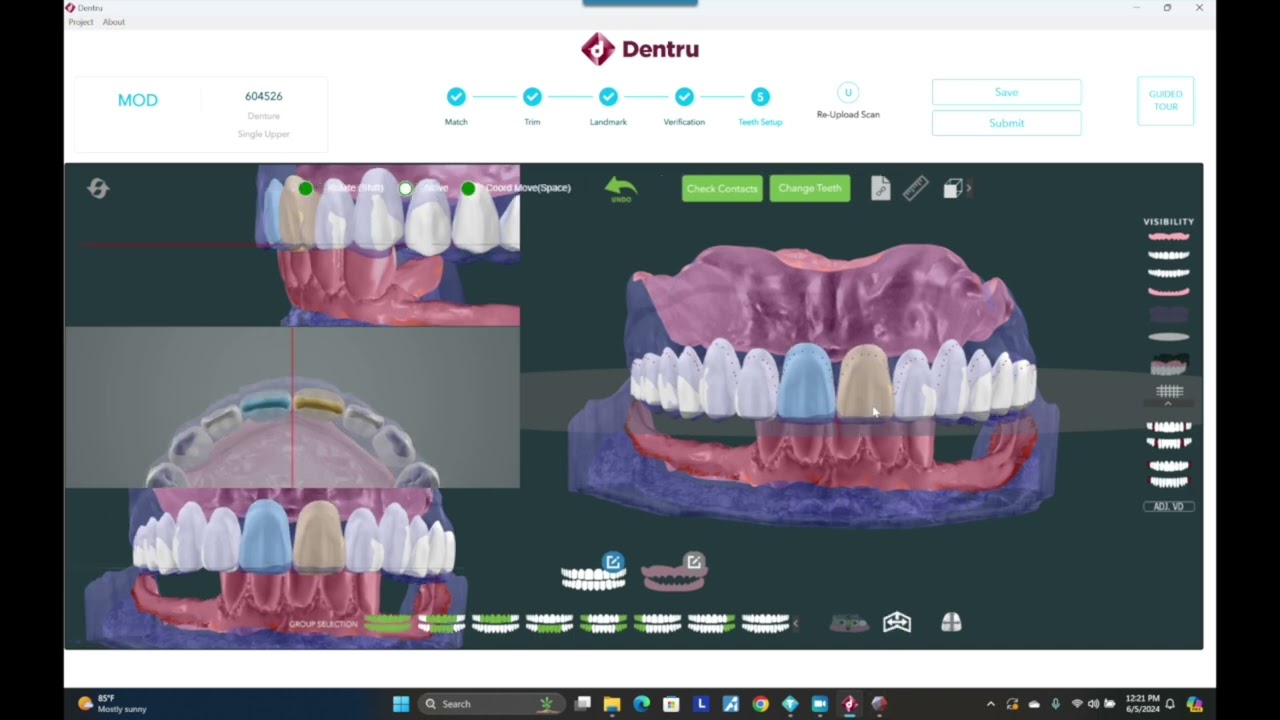Image resolution: width=1280 pixels, height=720 pixels.
Task: Open Google Chrome from the taskbar
Action: (760, 704)
